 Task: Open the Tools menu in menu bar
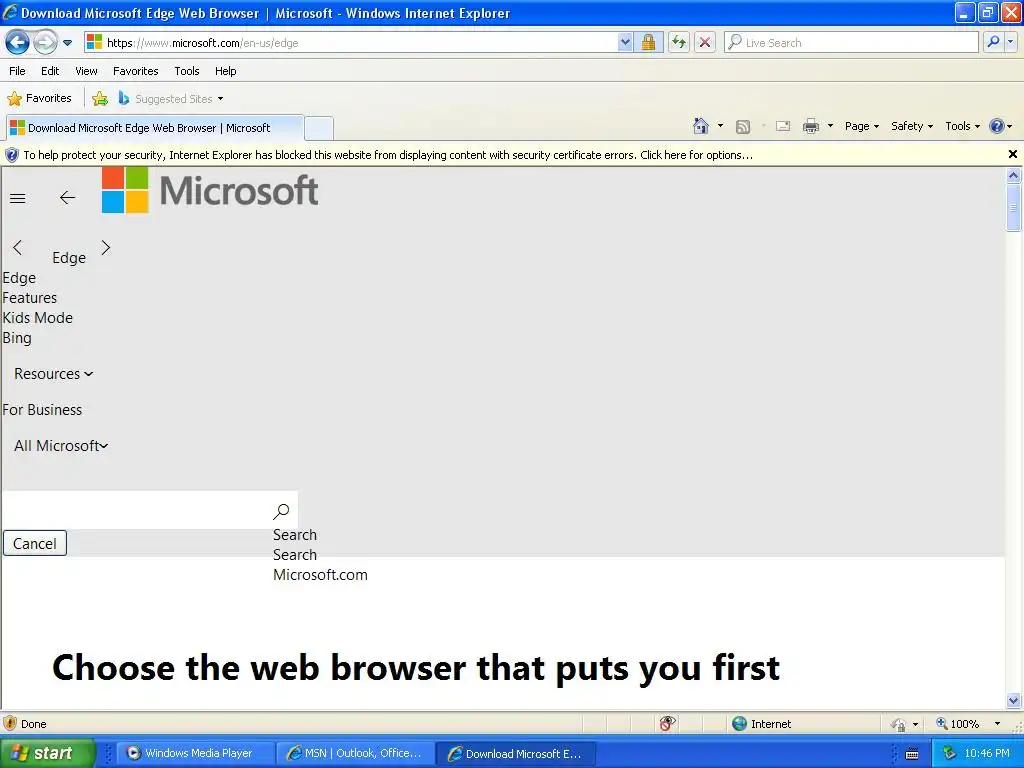(187, 71)
